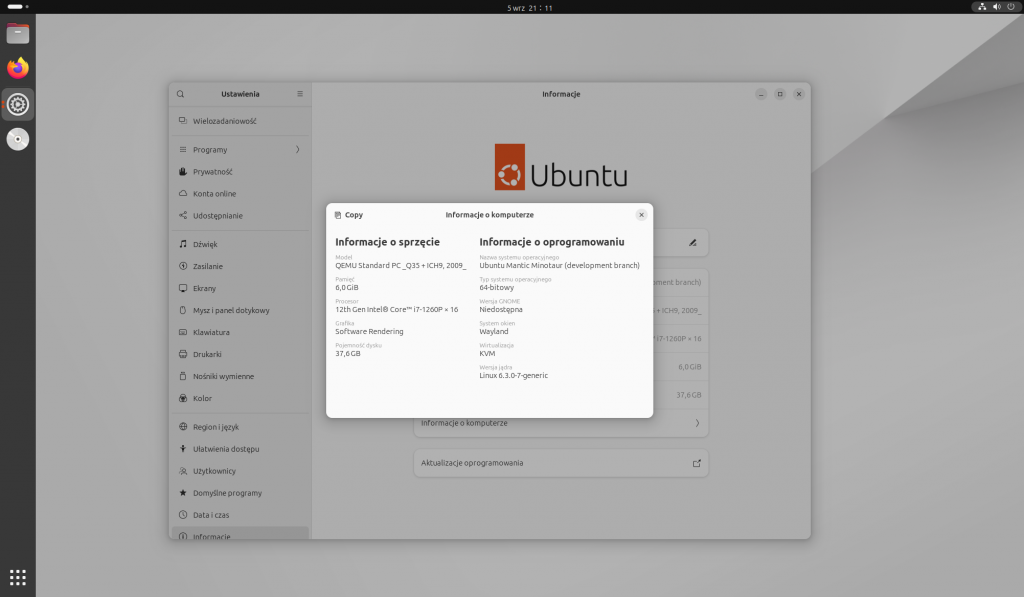Image resolution: width=1024 pixels, height=597 pixels.
Task: Open the globe icon for Region i język
Action: [x=182, y=426]
